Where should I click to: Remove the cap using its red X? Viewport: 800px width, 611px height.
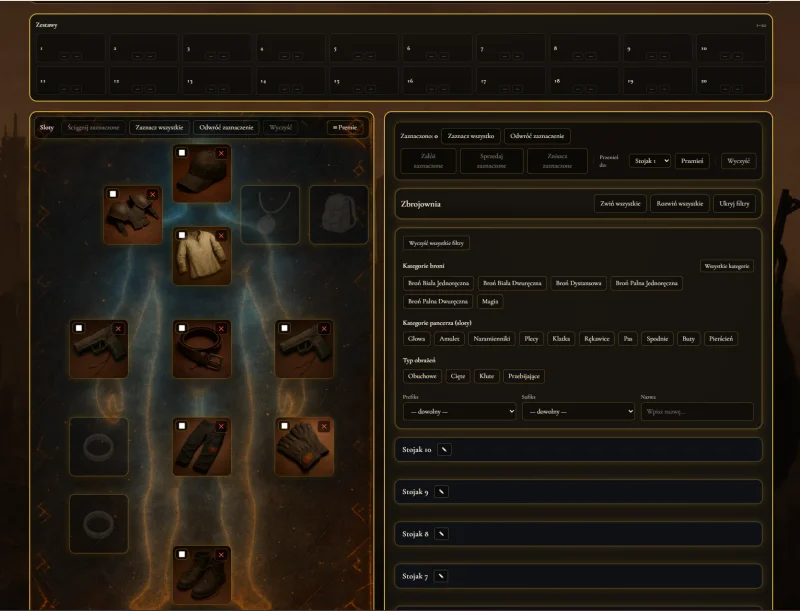(221, 153)
